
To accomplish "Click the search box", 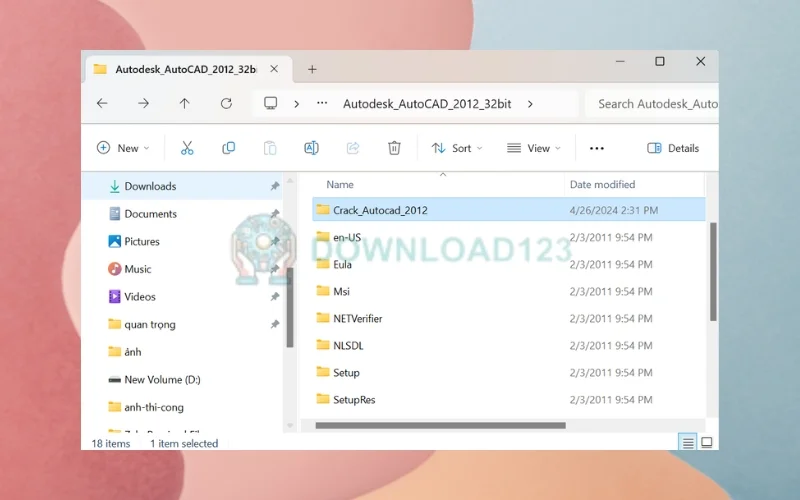I will coord(656,103).
